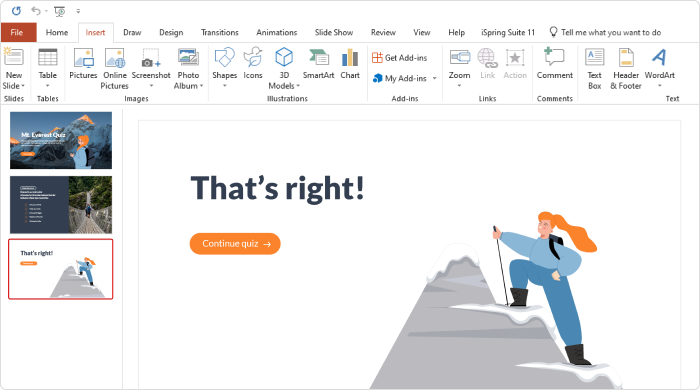Click the WordArt icon
The height and width of the screenshot is (390, 700).
click(x=659, y=58)
